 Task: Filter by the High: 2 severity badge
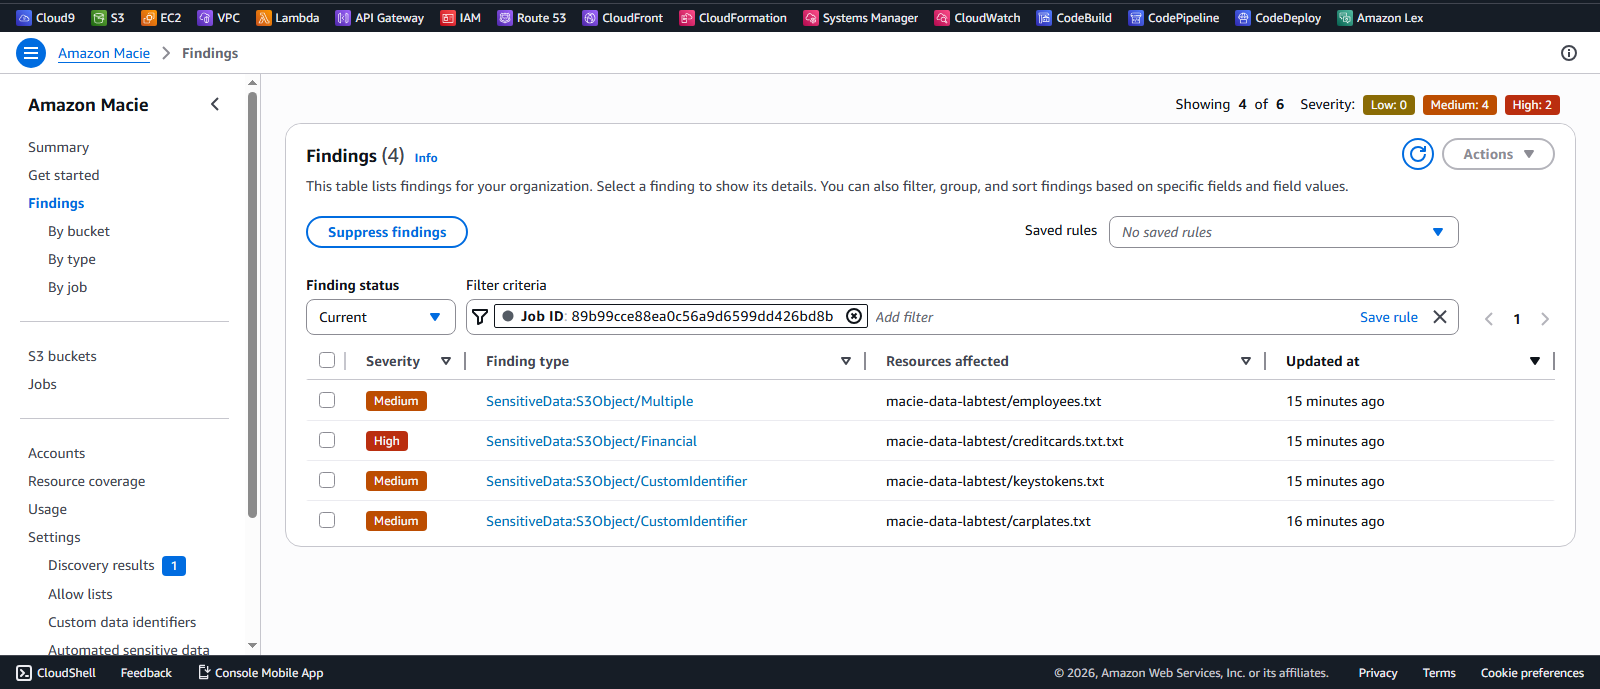coord(1532,105)
